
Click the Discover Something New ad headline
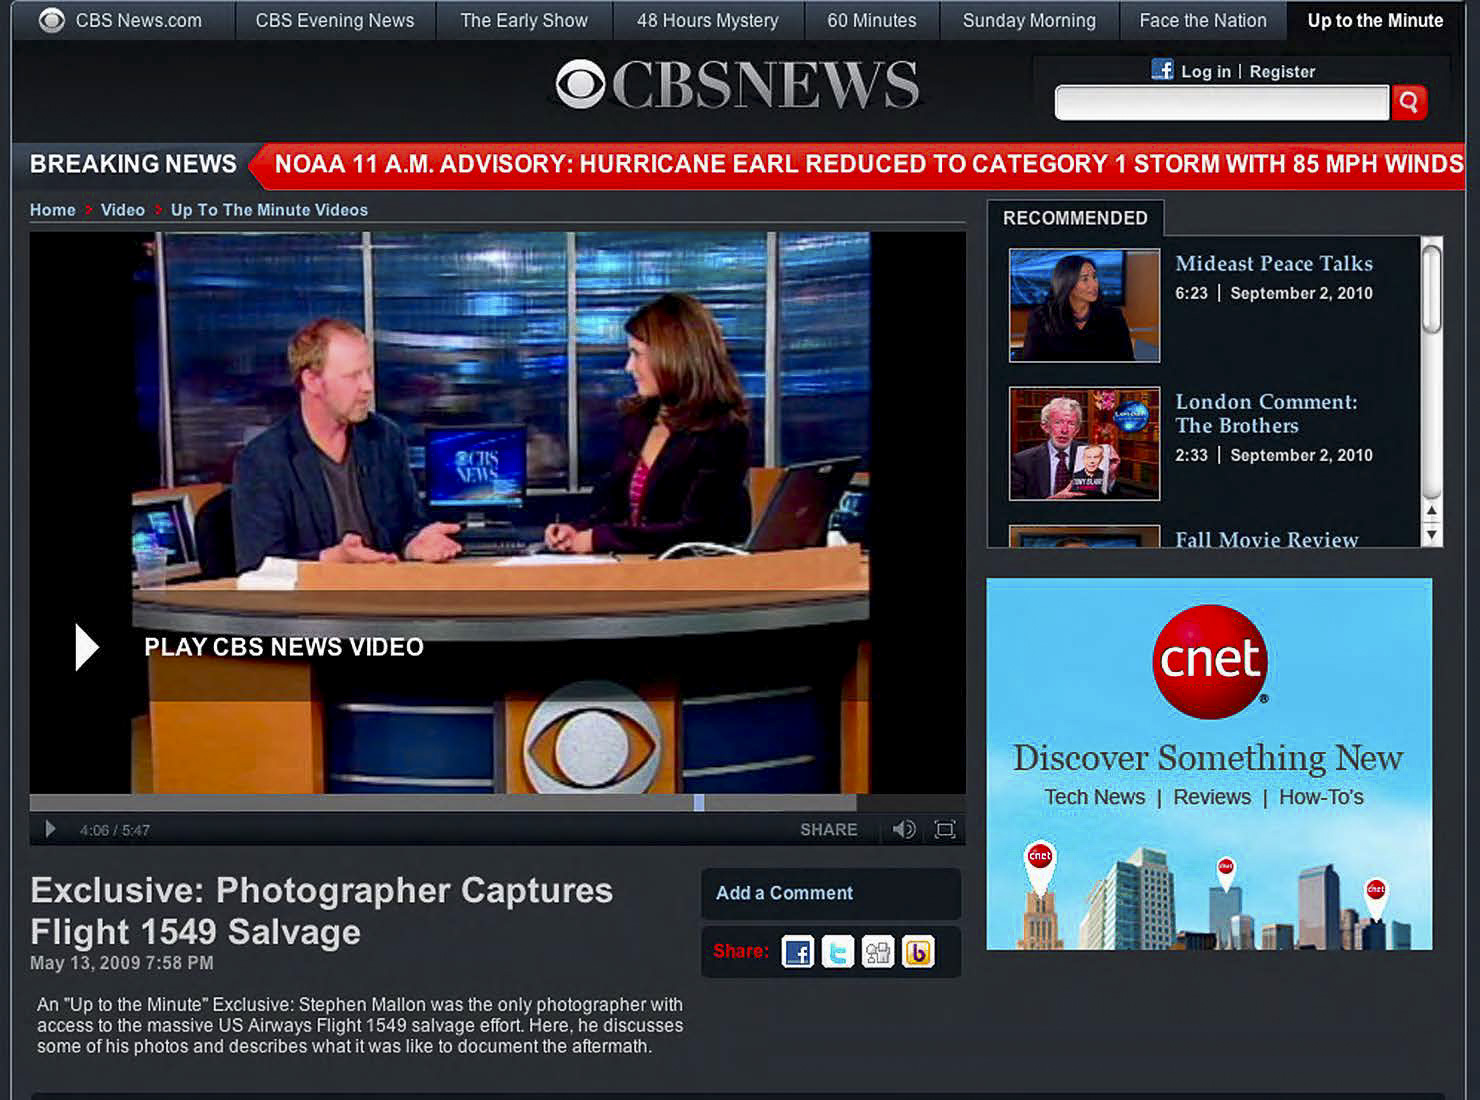1208,758
